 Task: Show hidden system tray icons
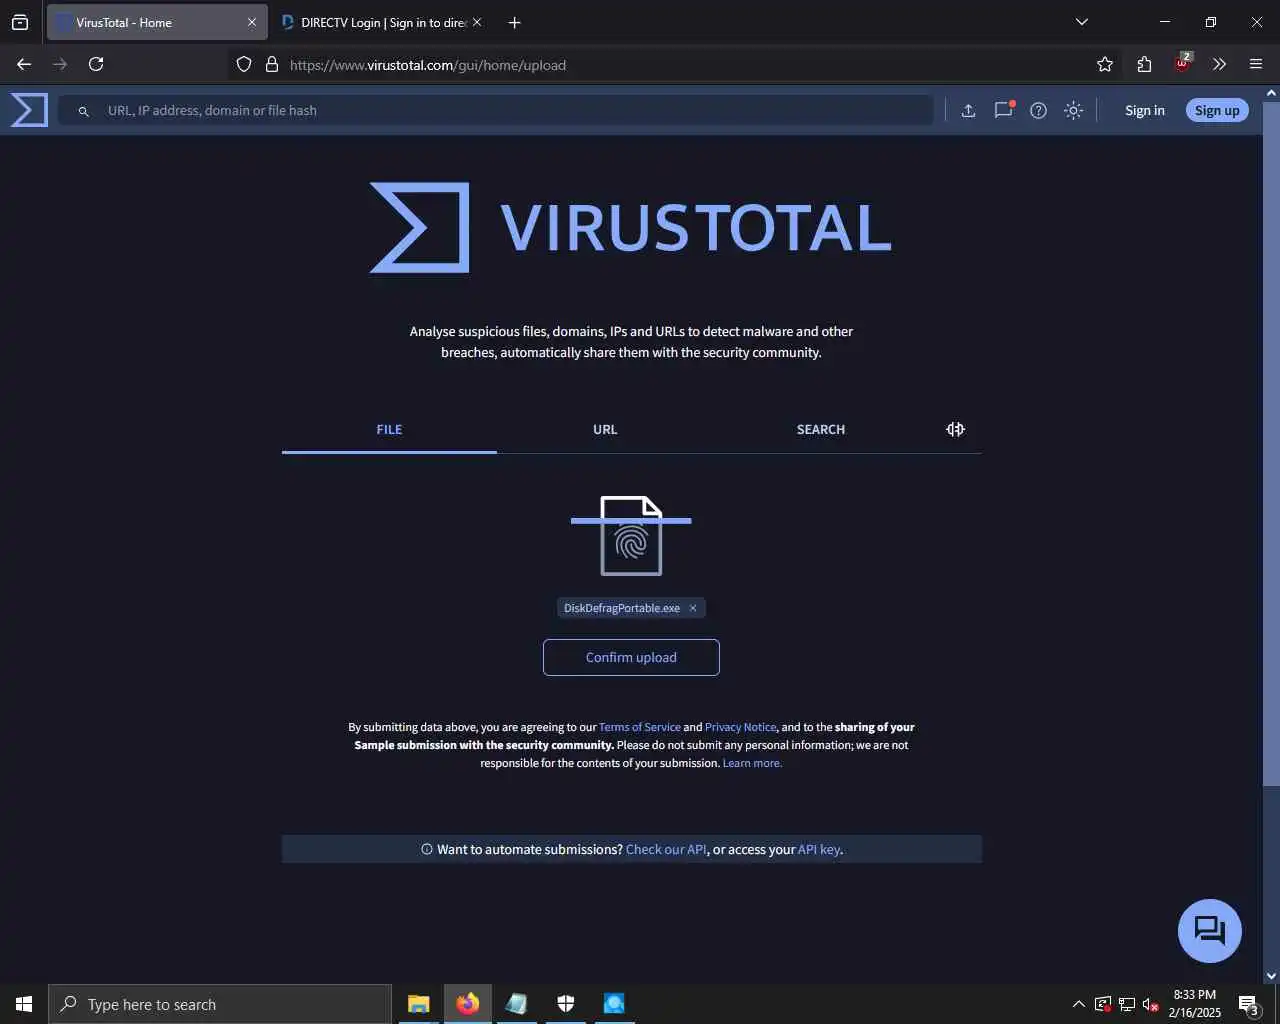[x=1078, y=1004]
